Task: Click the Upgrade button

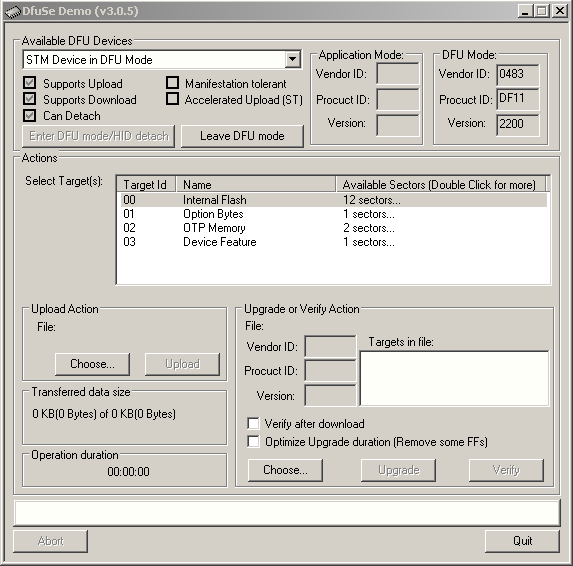Action: click(x=398, y=470)
